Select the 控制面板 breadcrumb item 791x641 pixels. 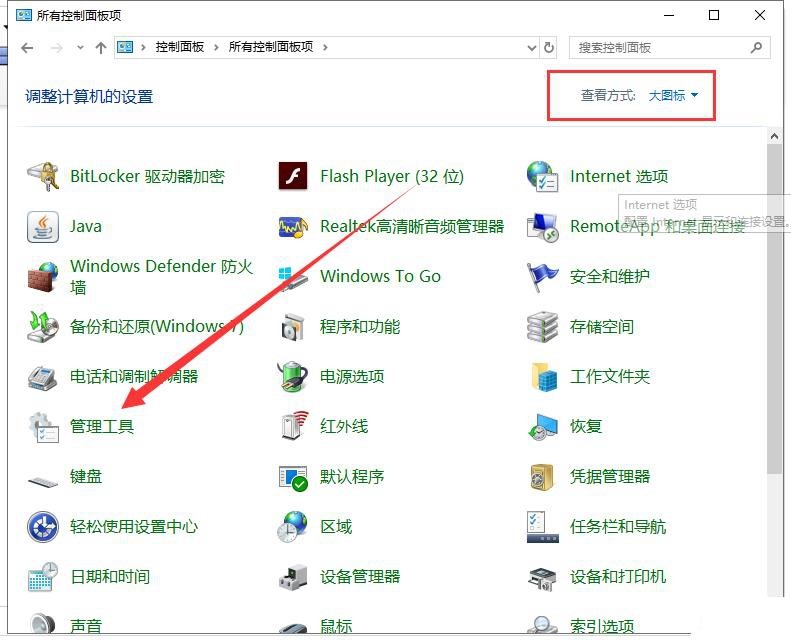click(x=180, y=47)
